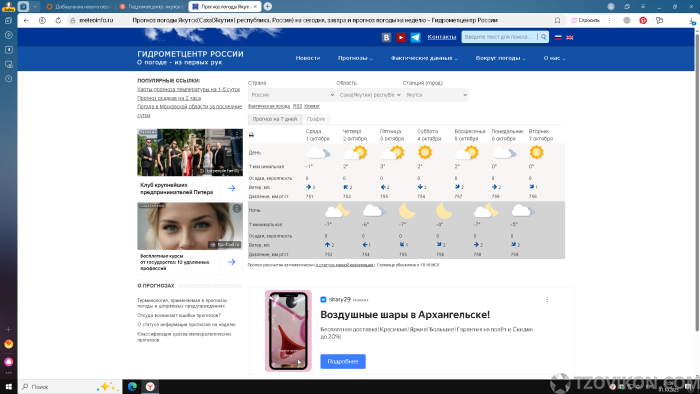The width and height of the screenshot is (700, 394).
Task: Open the Климат link
Action: [312, 106]
